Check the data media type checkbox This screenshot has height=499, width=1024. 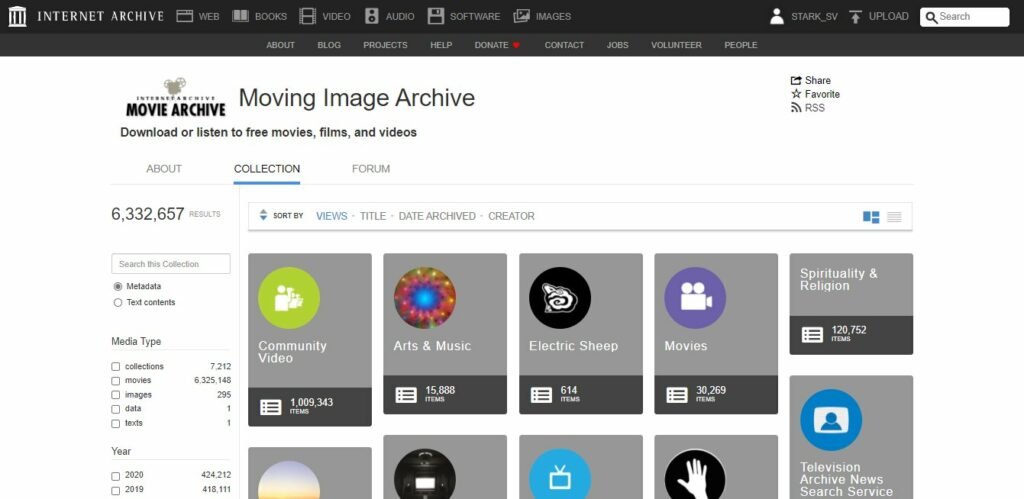(116, 409)
